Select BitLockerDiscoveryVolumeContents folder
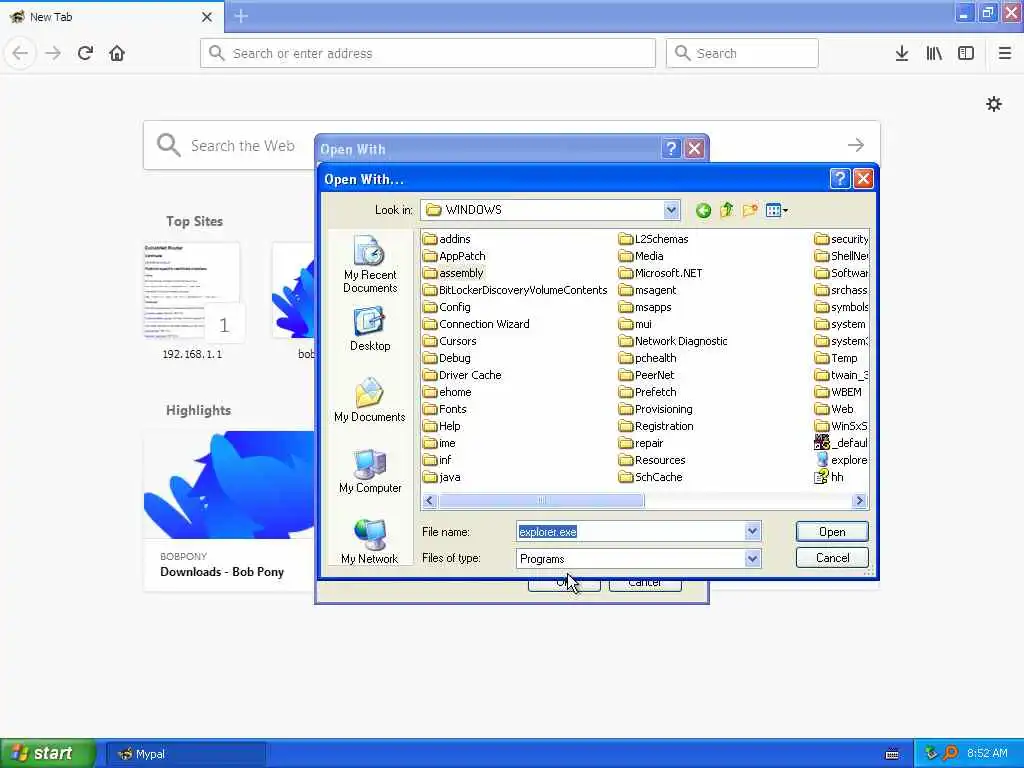The height and width of the screenshot is (768, 1024). [x=515, y=290]
